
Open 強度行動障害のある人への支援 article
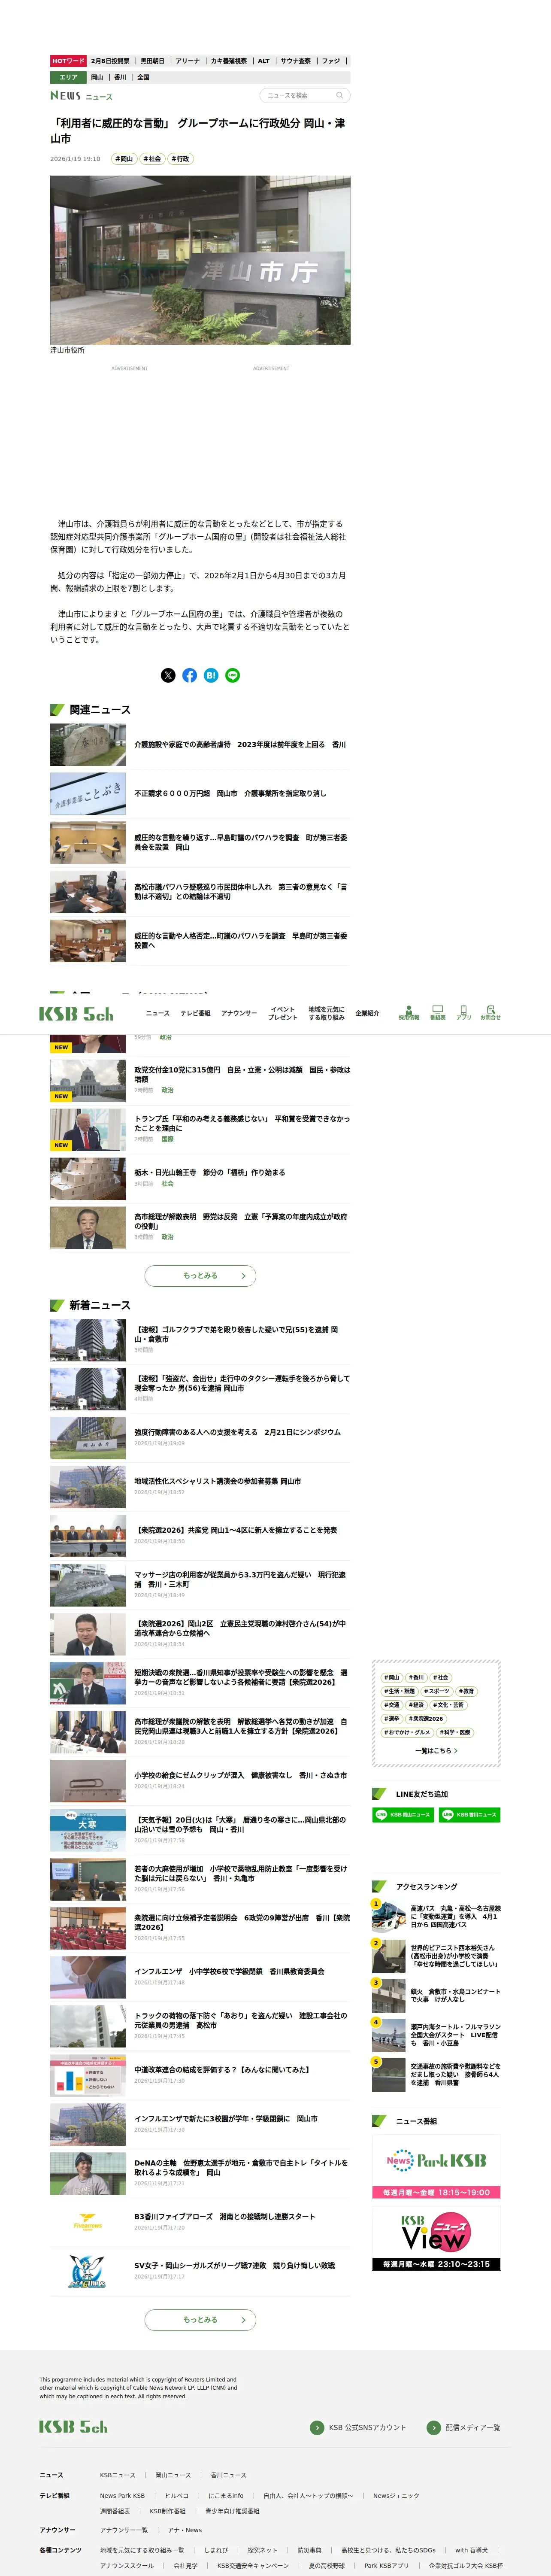[237, 1432]
